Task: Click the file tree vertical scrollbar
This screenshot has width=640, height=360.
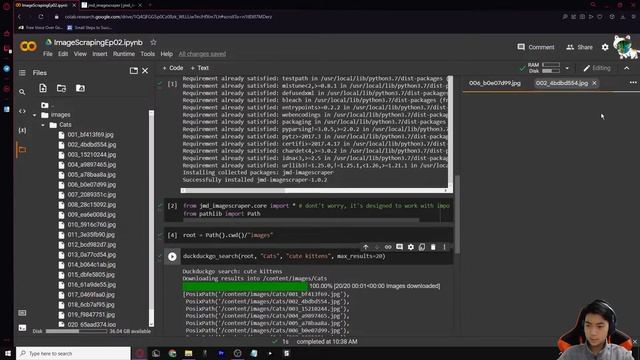Action: tap(151, 218)
